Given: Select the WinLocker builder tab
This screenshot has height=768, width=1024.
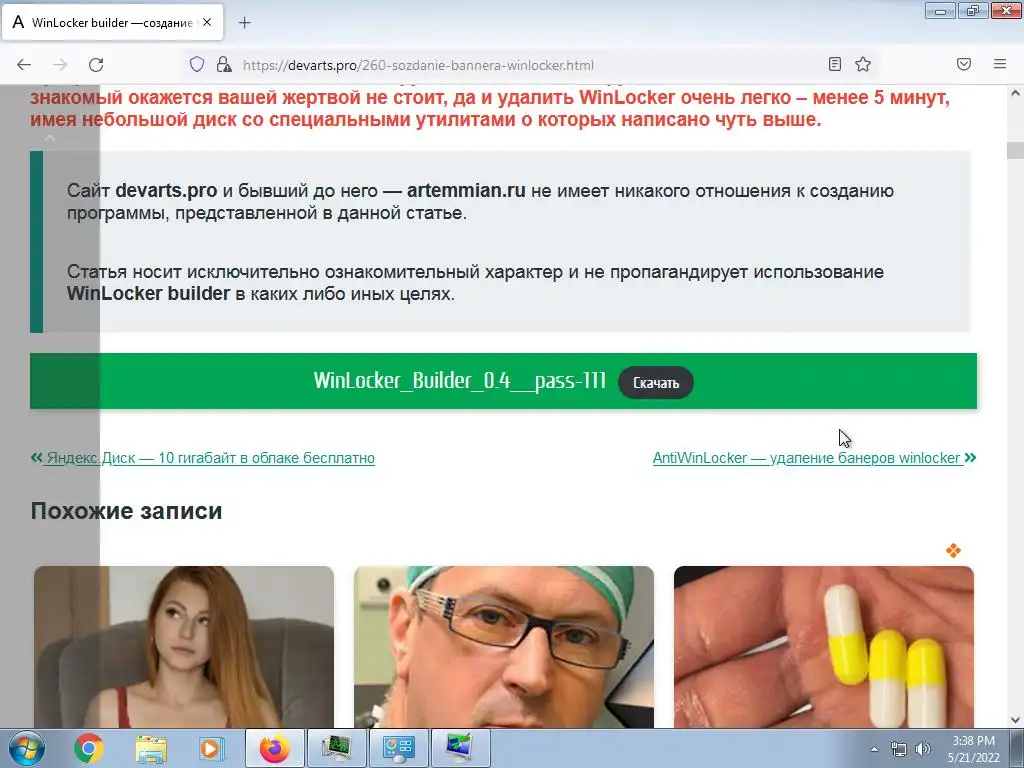Looking at the screenshot, I should [x=113, y=22].
